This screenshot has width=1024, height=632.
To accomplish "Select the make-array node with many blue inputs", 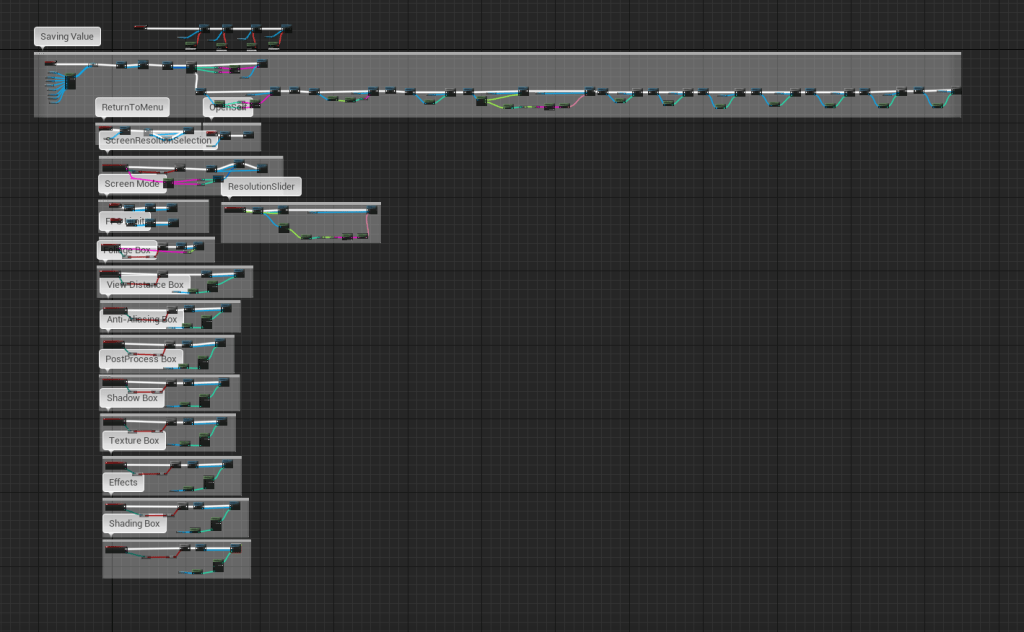I will coord(70,83).
